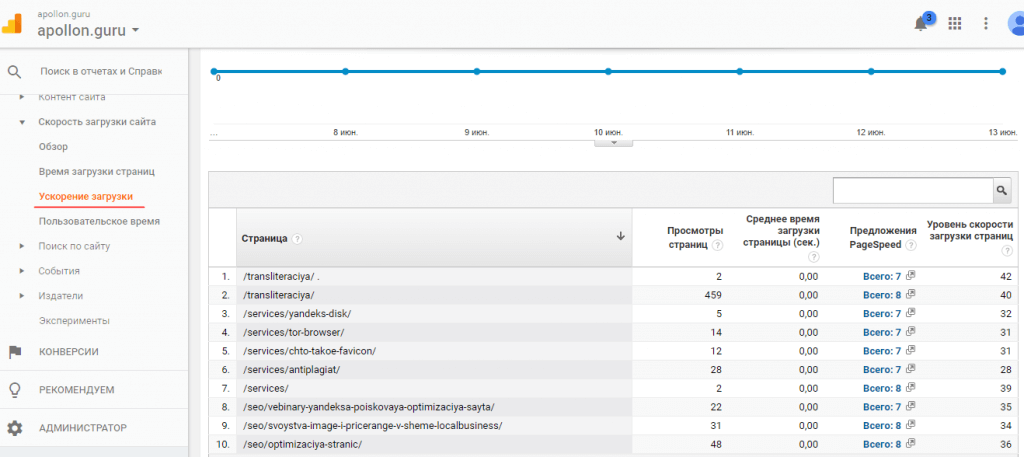Click Всего: 8 link for /transliteraciya/ row
The image size is (1024, 457).
pyautogui.click(x=882, y=295)
